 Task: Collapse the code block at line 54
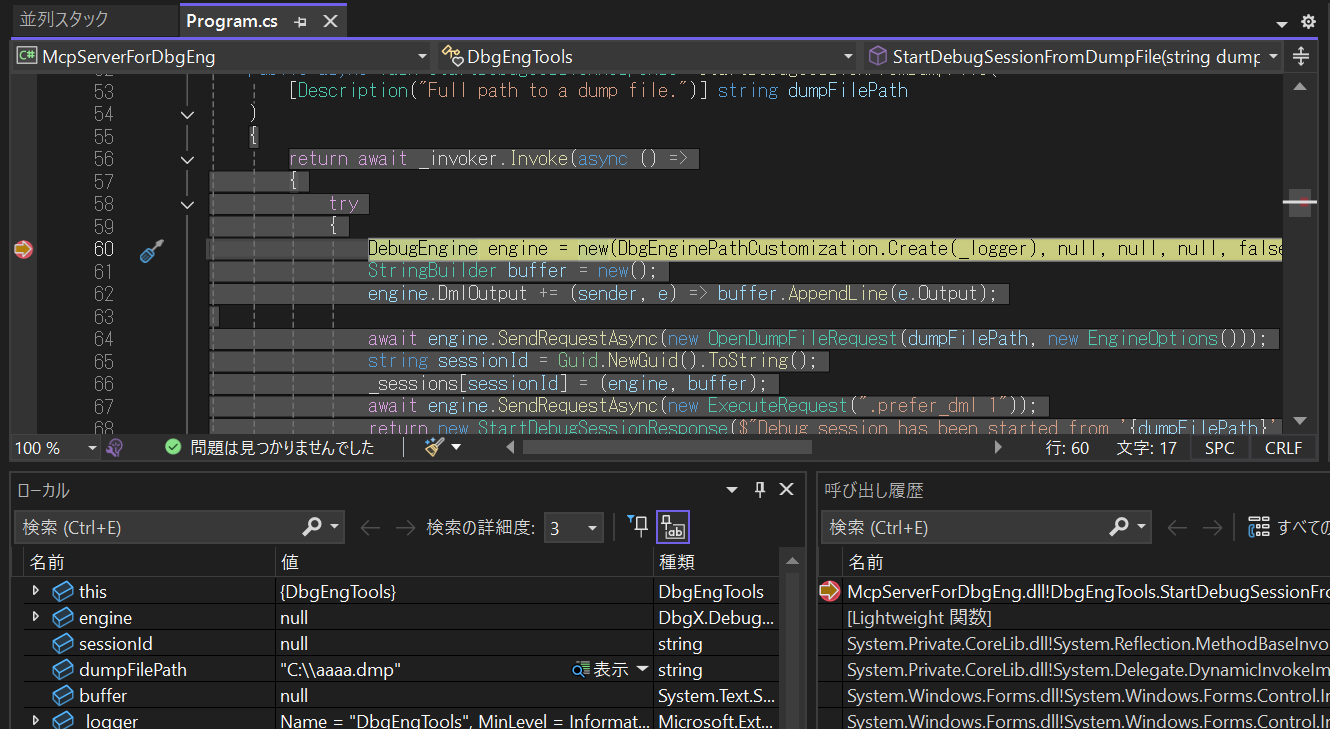(x=187, y=115)
